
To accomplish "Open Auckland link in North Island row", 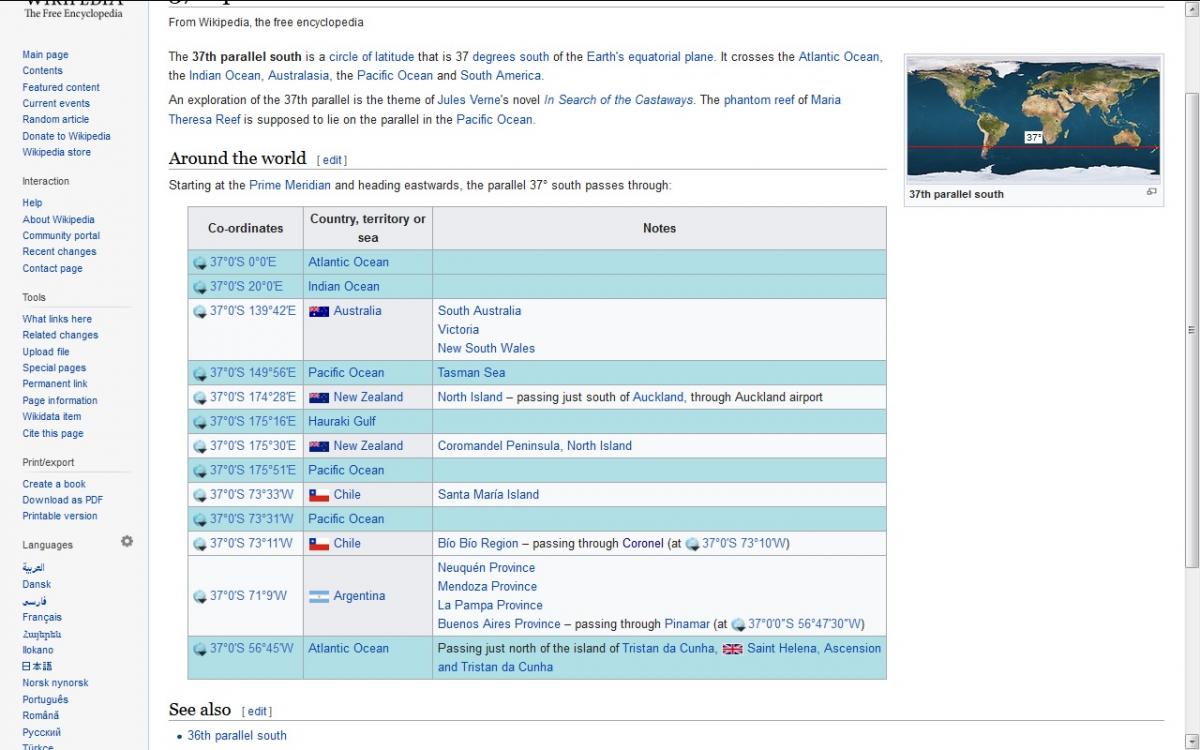I will 658,398.
